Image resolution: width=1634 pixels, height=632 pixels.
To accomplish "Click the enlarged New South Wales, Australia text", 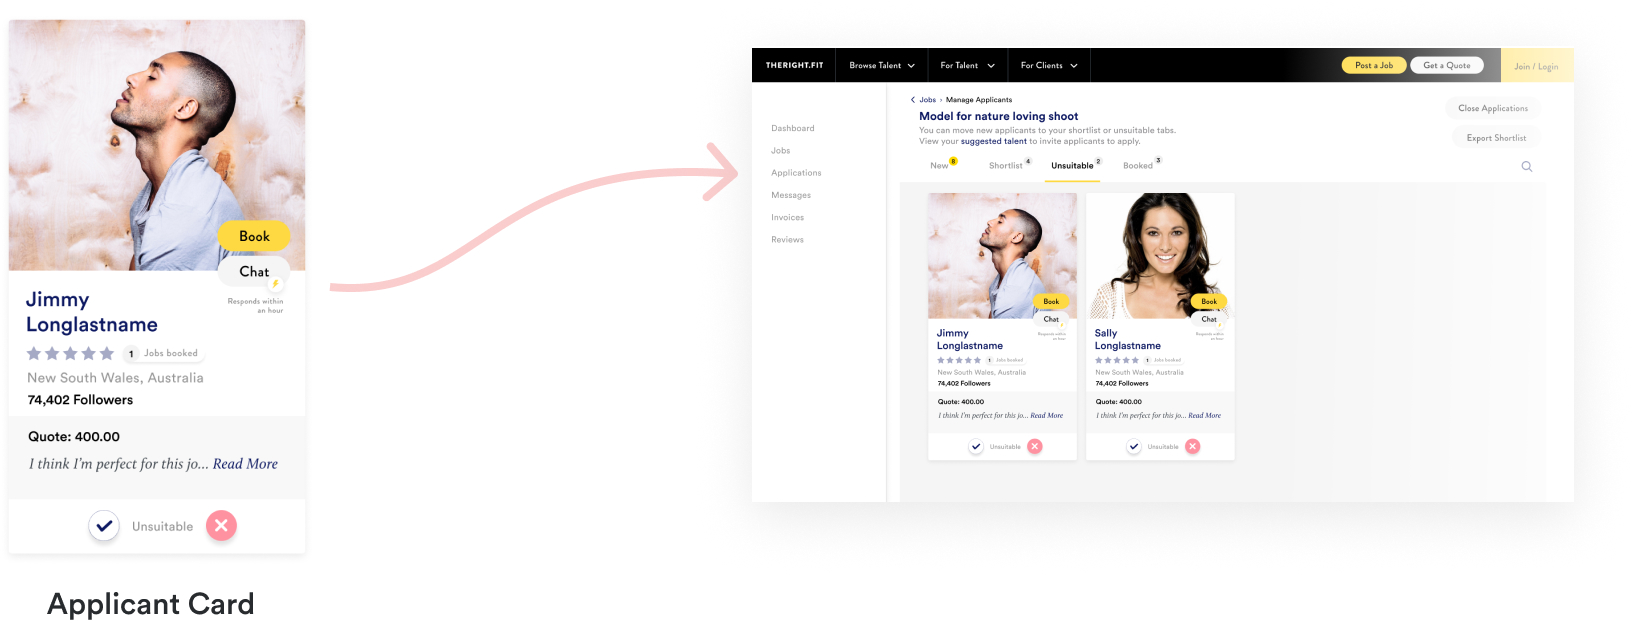I will point(115,378).
